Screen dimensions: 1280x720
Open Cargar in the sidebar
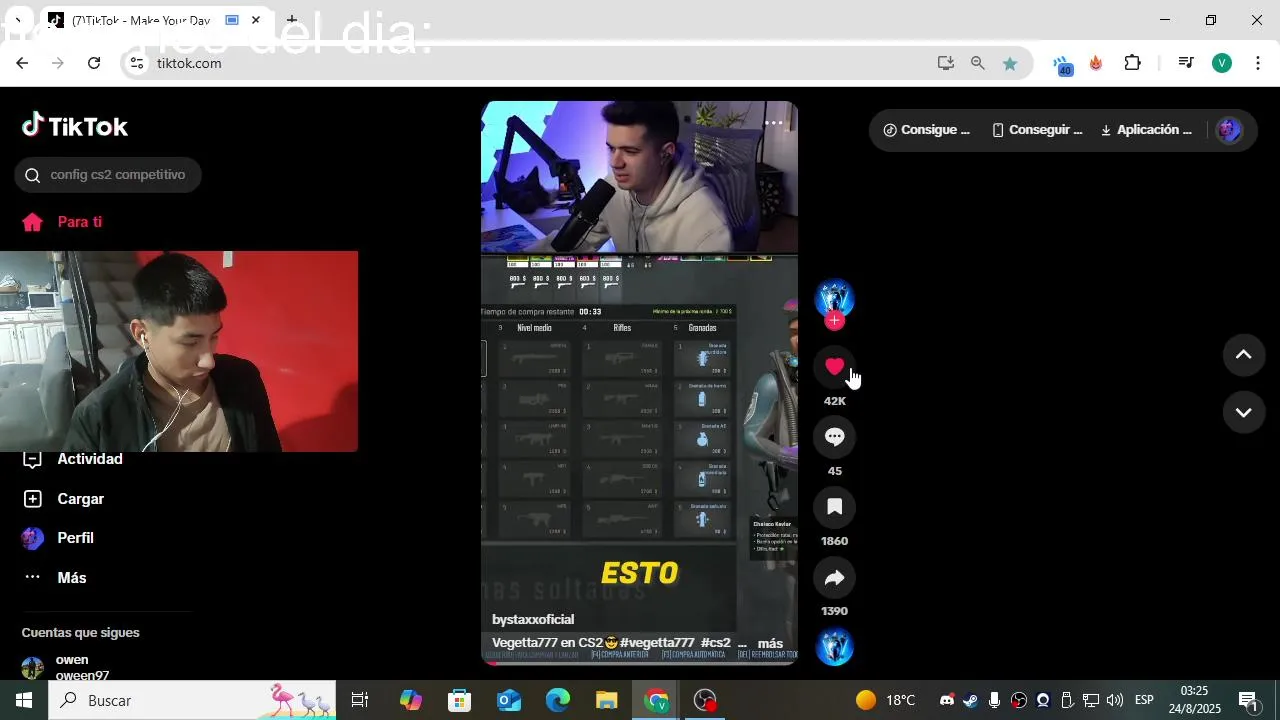(x=64, y=499)
